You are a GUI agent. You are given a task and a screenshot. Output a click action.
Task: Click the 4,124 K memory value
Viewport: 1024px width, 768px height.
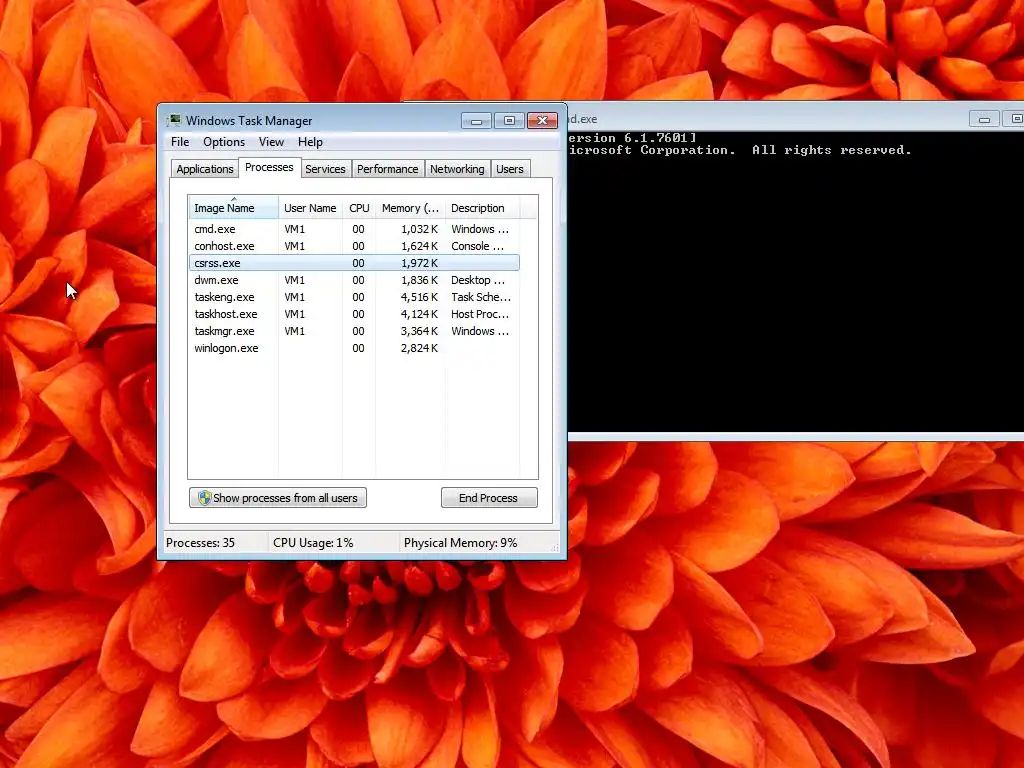coord(419,314)
